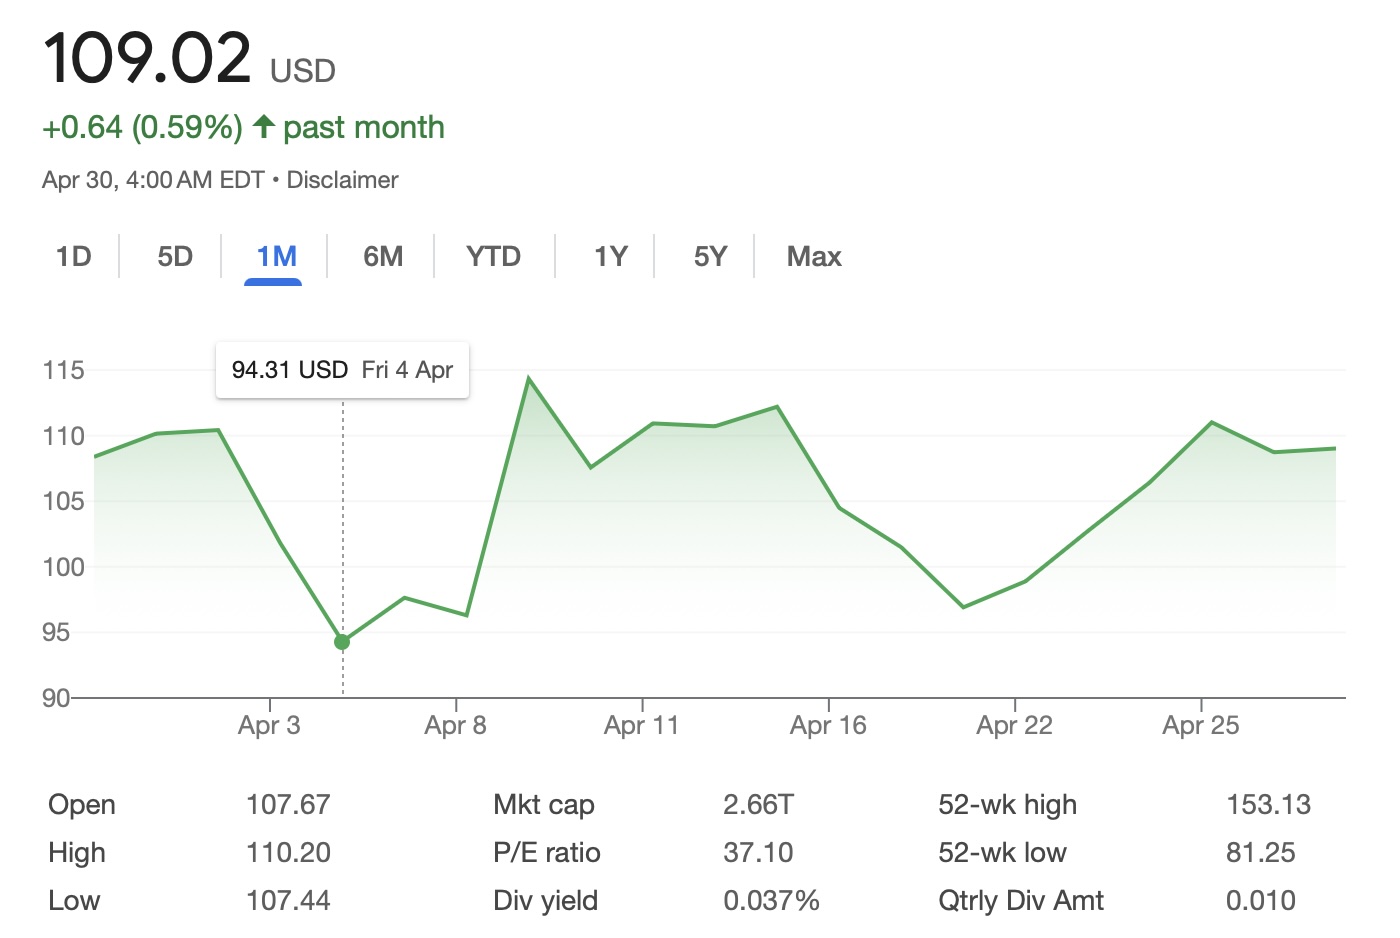Click the chart peak near 115

528,379
